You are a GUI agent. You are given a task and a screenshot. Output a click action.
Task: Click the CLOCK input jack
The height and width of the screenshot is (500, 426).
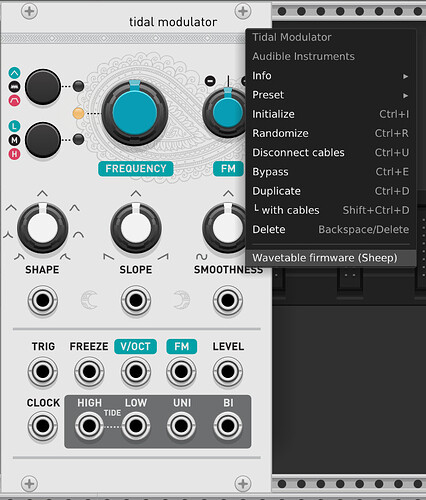43,426
